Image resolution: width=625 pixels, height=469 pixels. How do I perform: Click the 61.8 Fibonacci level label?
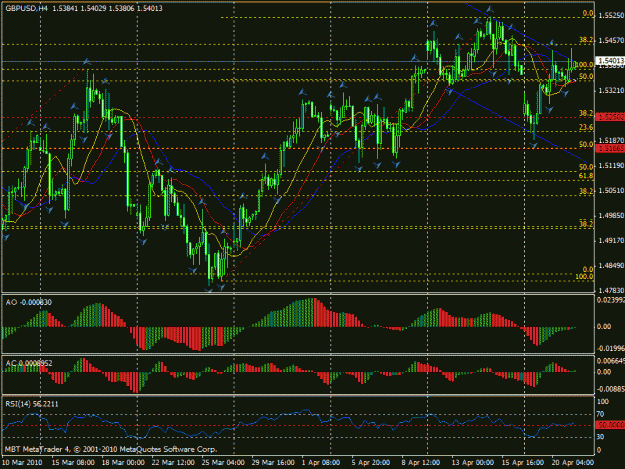pyautogui.click(x=586, y=175)
